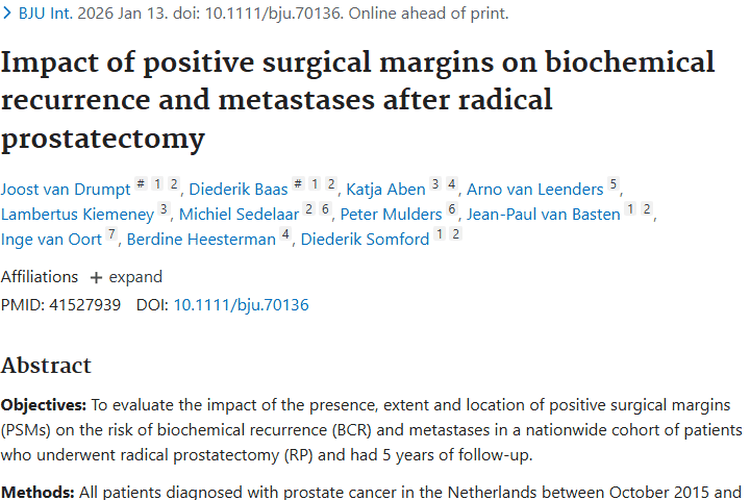
Task: Open the DOI 10.1111/bju.70136 link
Action: pos(241,305)
